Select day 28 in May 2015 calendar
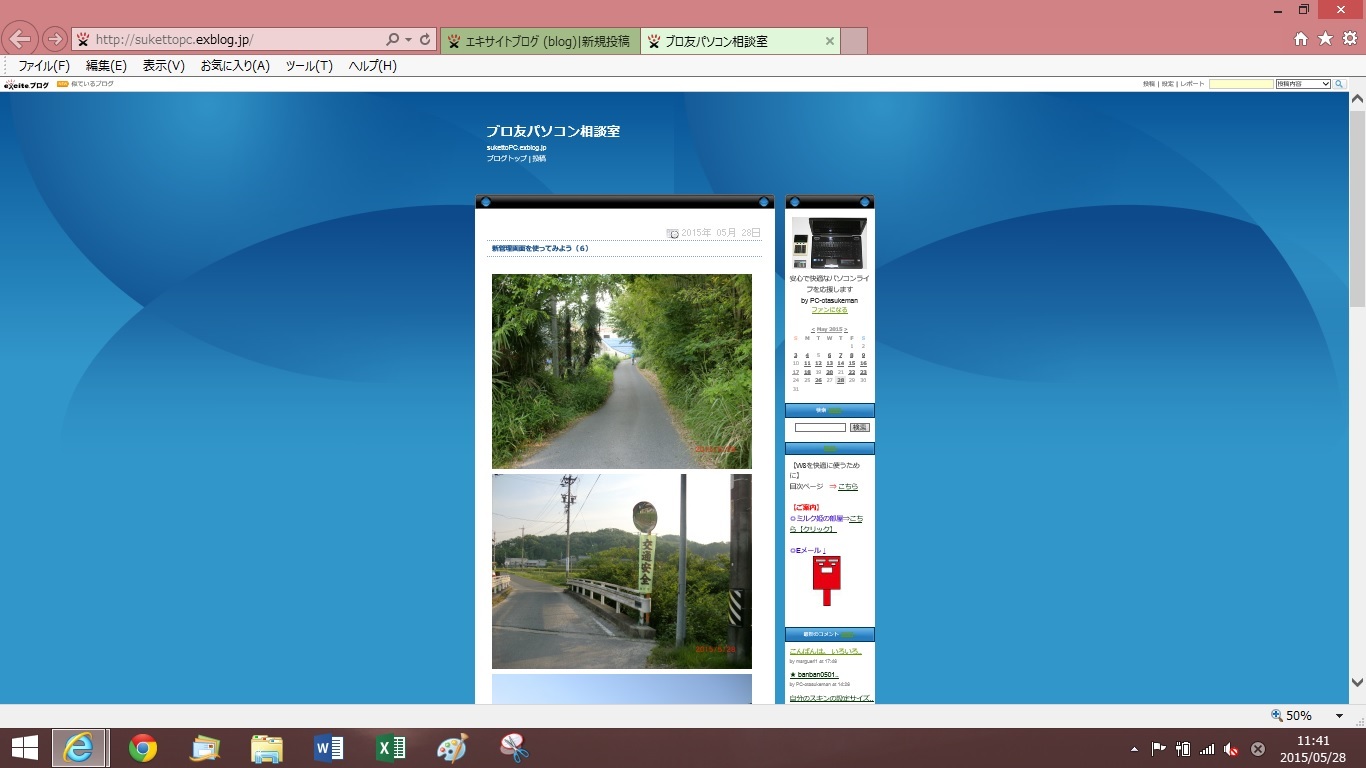Viewport: 1366px width, 768px height. (x=840, y=380)
